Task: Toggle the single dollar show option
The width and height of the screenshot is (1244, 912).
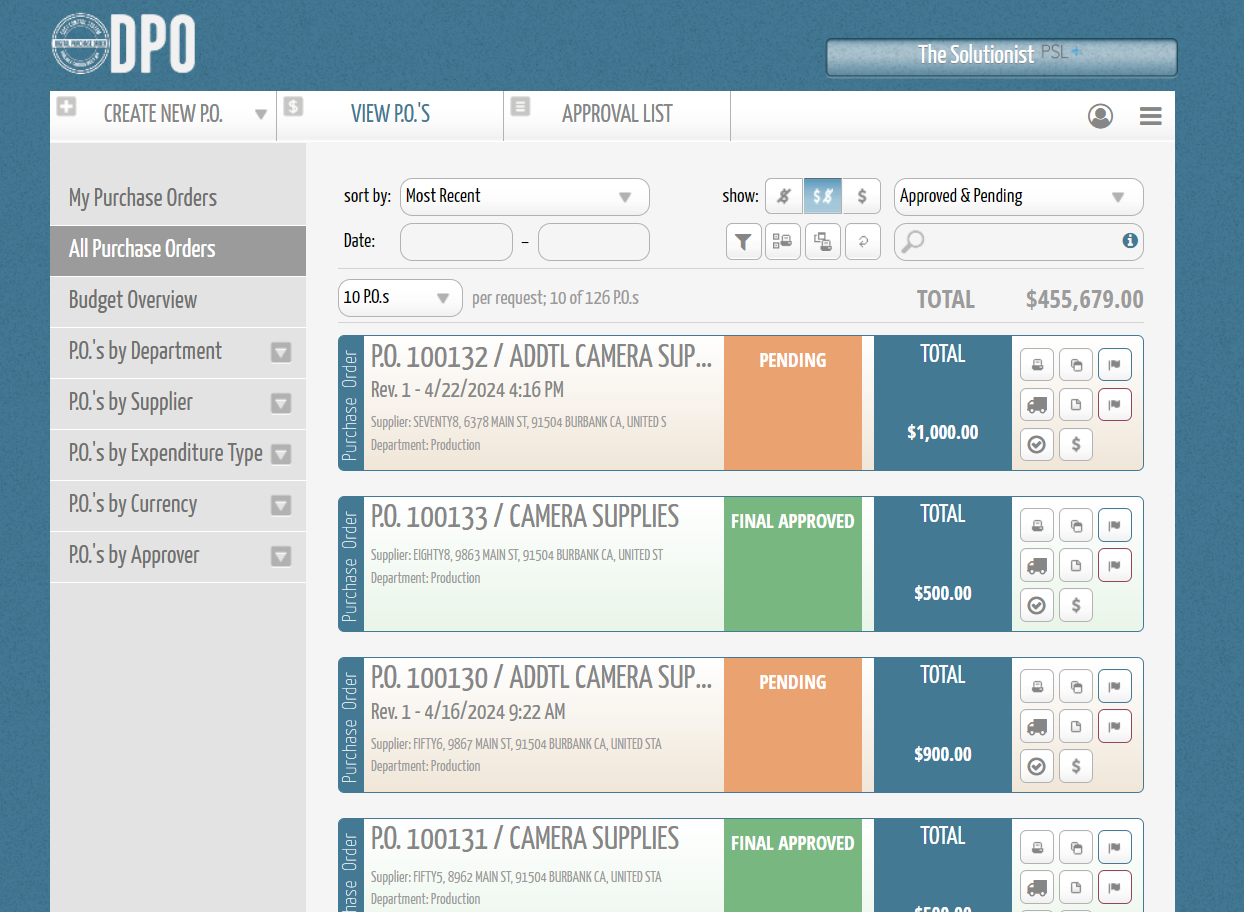Action: point(862,196)
